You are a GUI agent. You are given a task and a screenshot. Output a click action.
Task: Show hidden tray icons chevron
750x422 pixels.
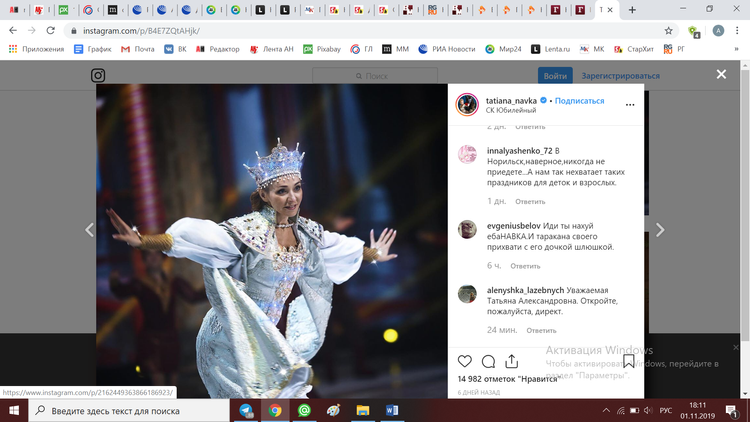pyautogui.click(x=606, y=411)
